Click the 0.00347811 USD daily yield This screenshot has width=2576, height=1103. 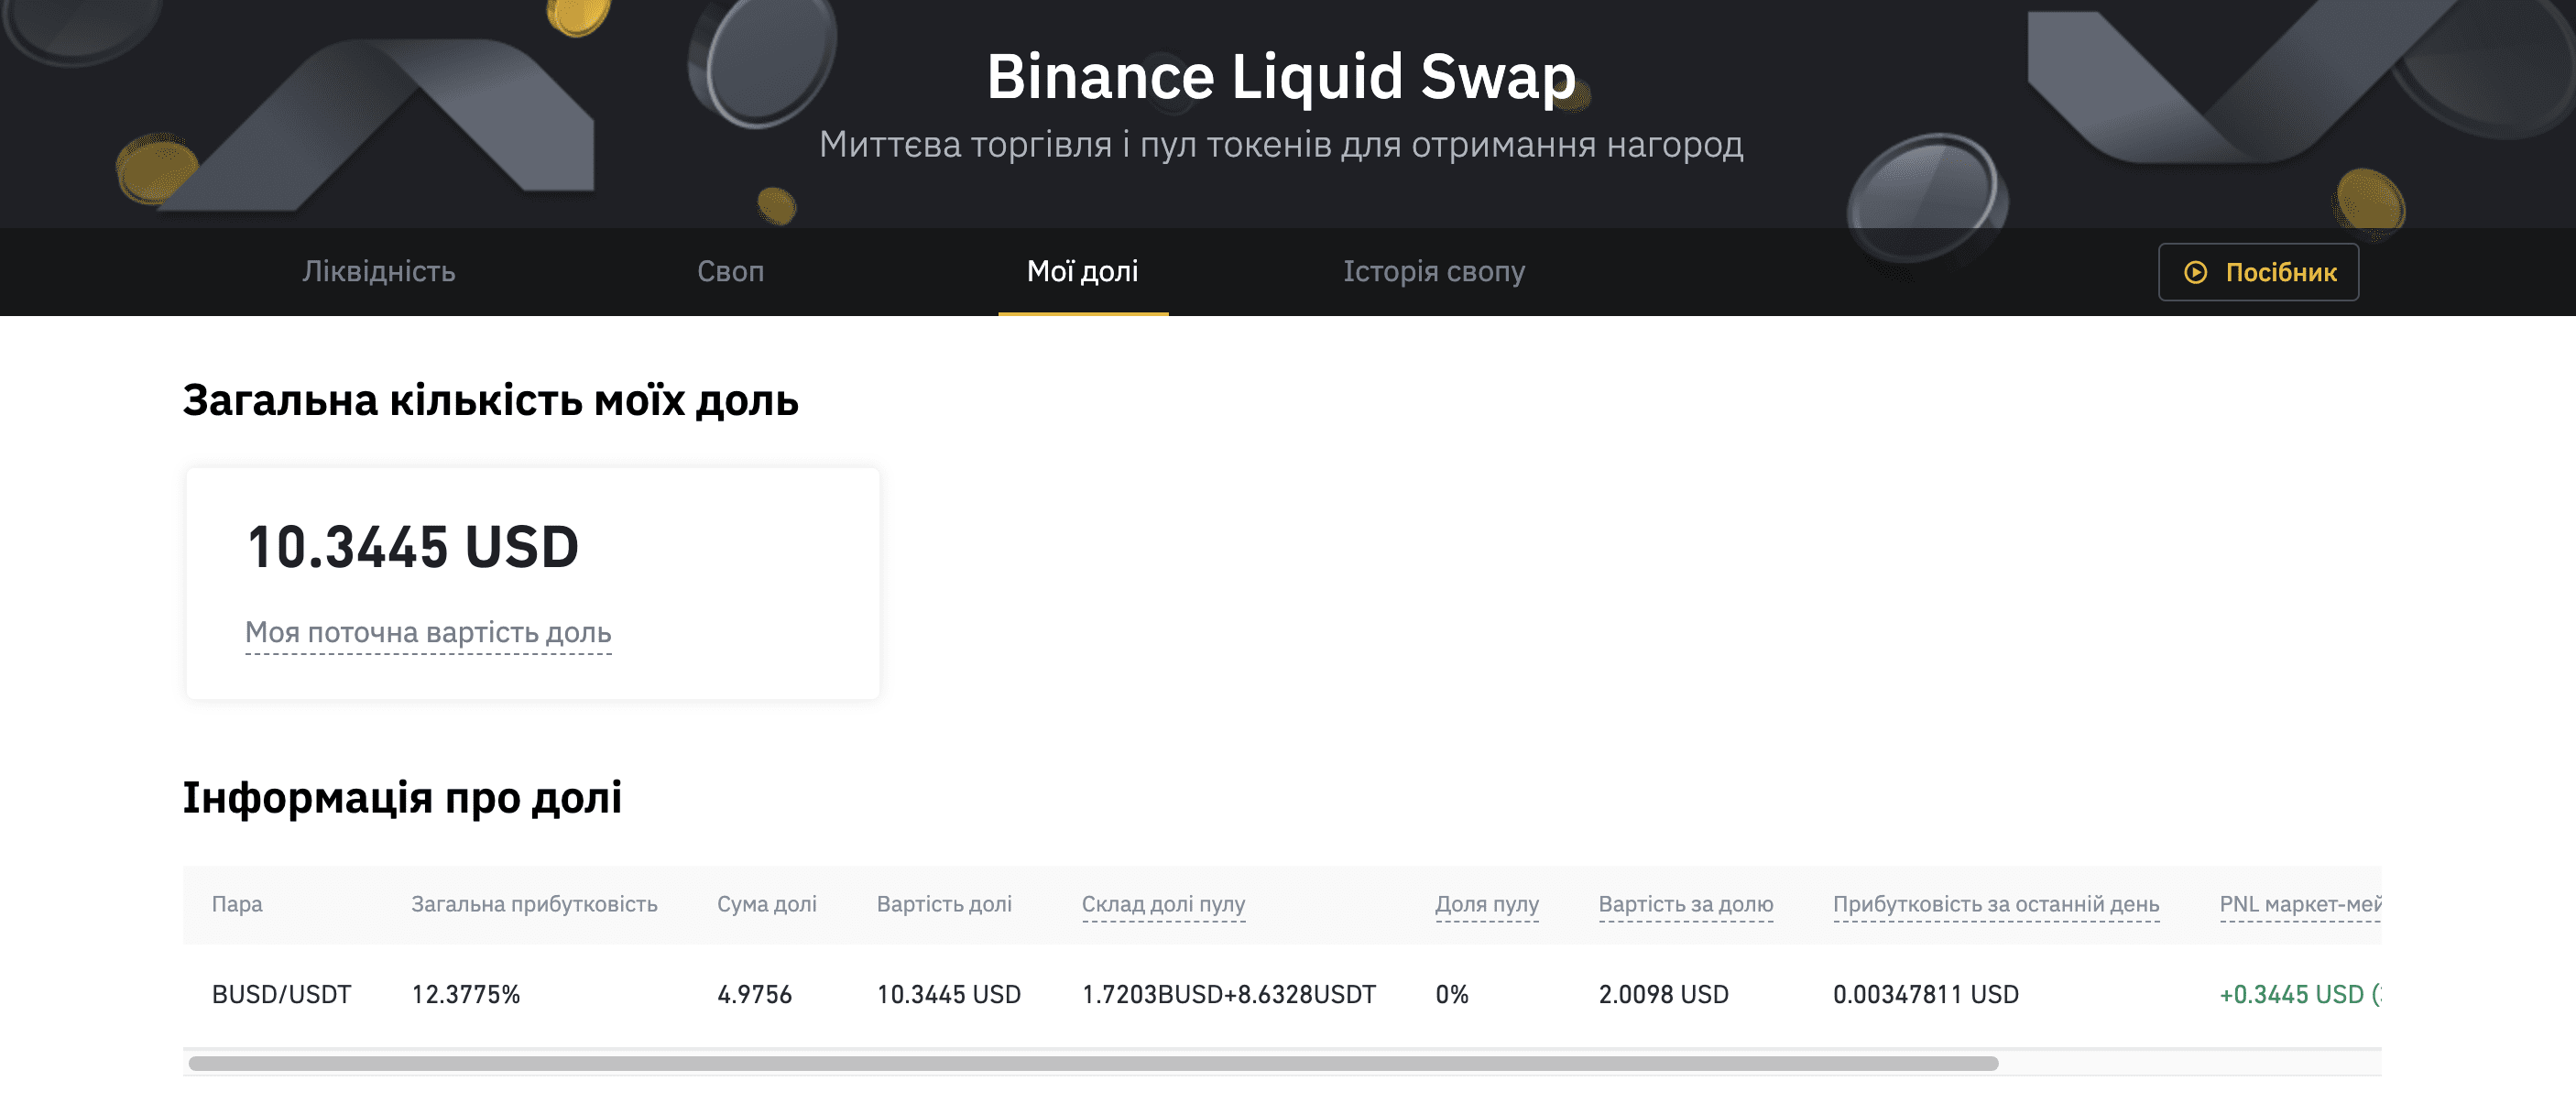[1925, 994]
